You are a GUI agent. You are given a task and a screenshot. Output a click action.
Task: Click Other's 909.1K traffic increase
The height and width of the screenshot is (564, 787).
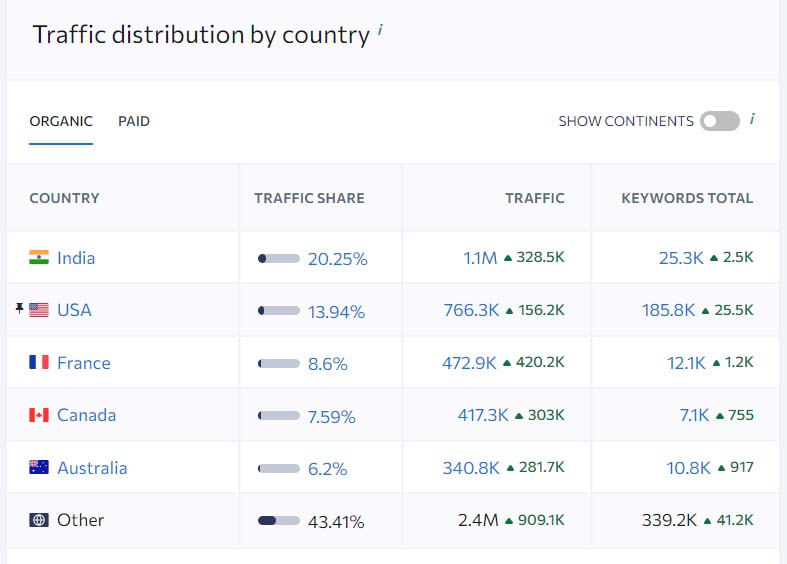(x=541, y=520)
